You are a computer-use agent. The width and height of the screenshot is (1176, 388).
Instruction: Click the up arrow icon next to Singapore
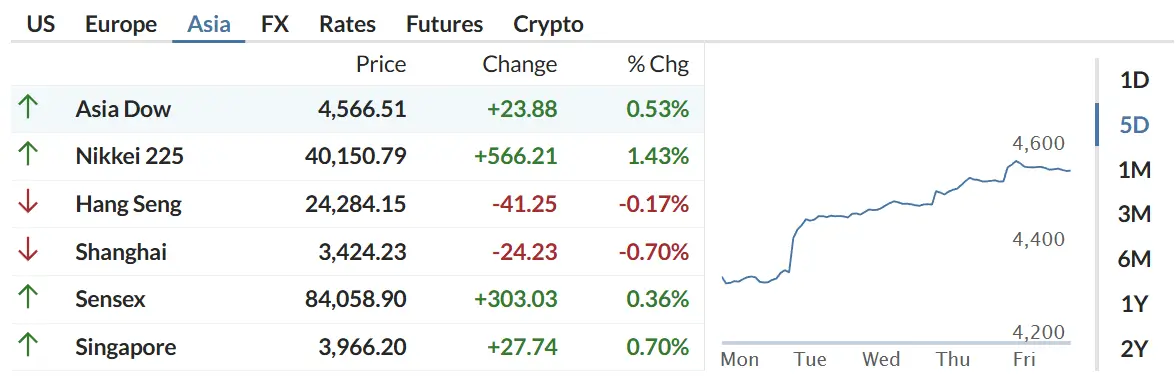tap(28, 347)
